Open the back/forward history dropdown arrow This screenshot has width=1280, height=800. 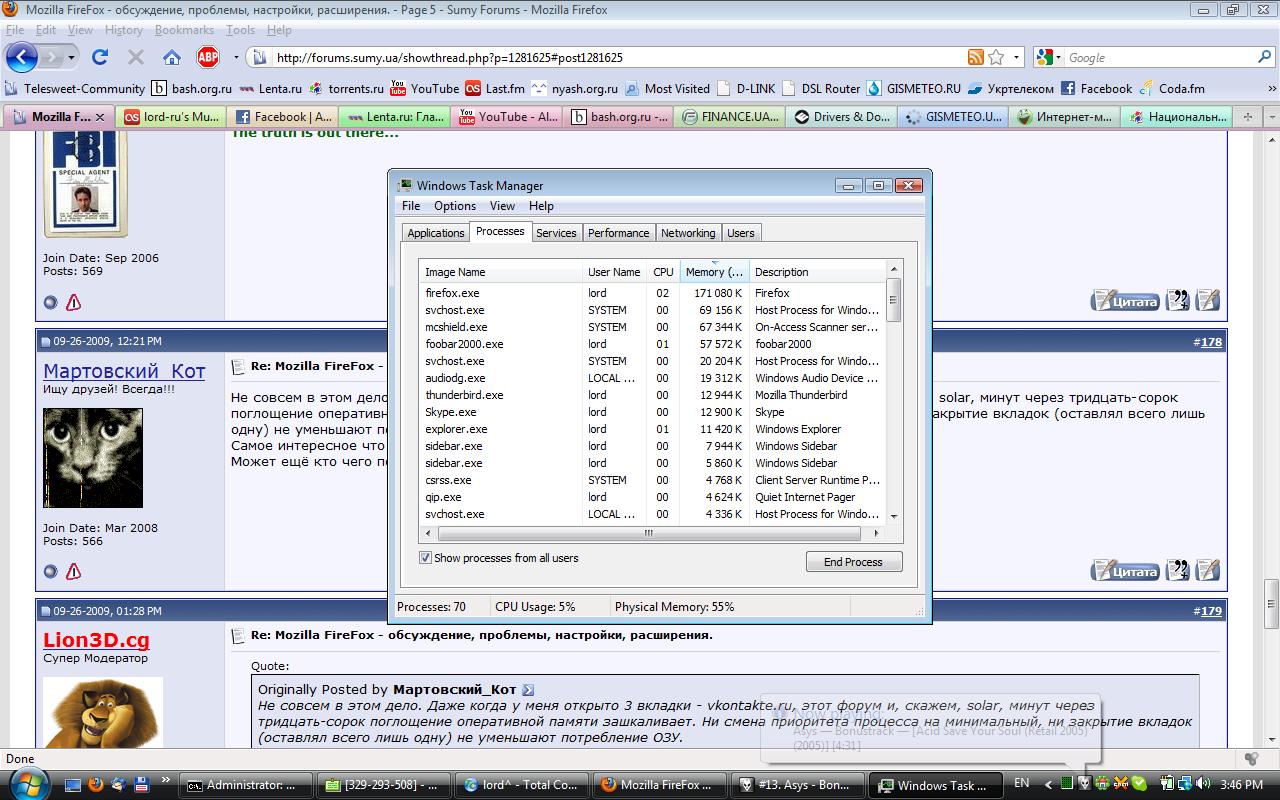pyautogui.click(x=72, y=57)
